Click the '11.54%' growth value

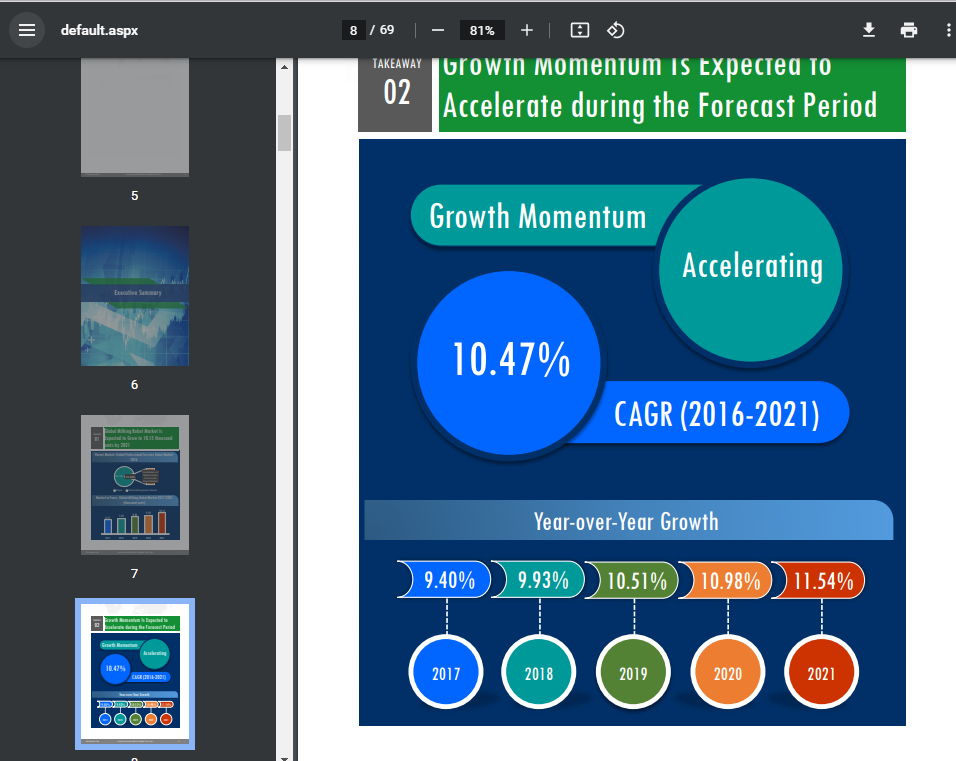tap(824, 581)
